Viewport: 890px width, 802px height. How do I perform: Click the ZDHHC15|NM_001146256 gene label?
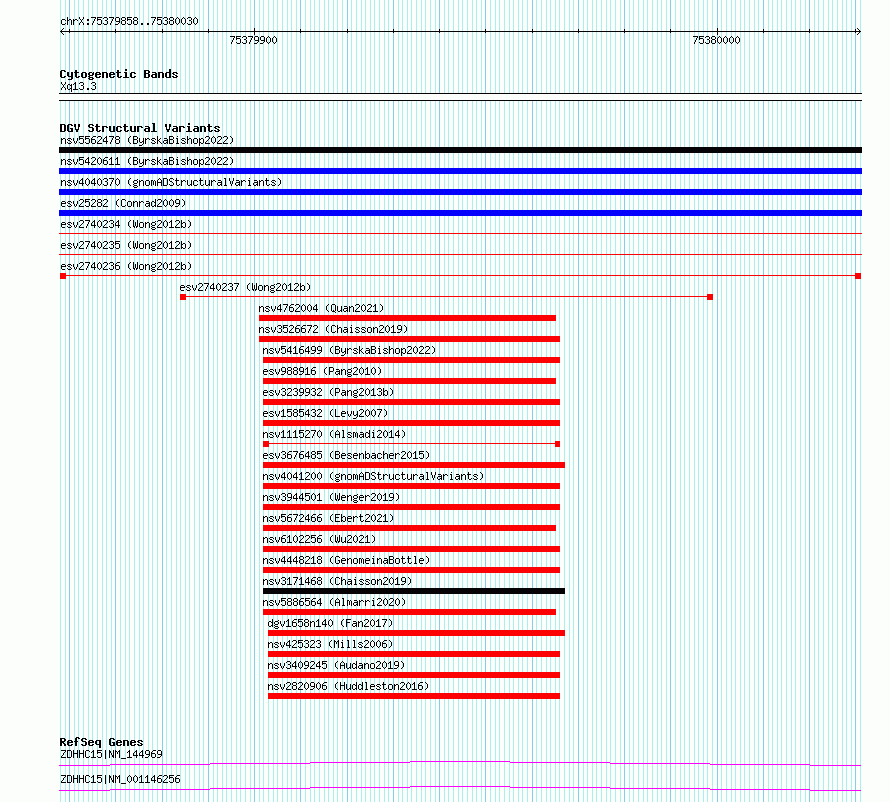click(120, 779)
